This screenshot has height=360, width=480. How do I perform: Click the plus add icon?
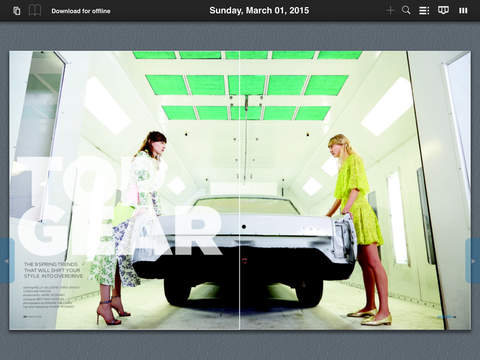point(390,11)
